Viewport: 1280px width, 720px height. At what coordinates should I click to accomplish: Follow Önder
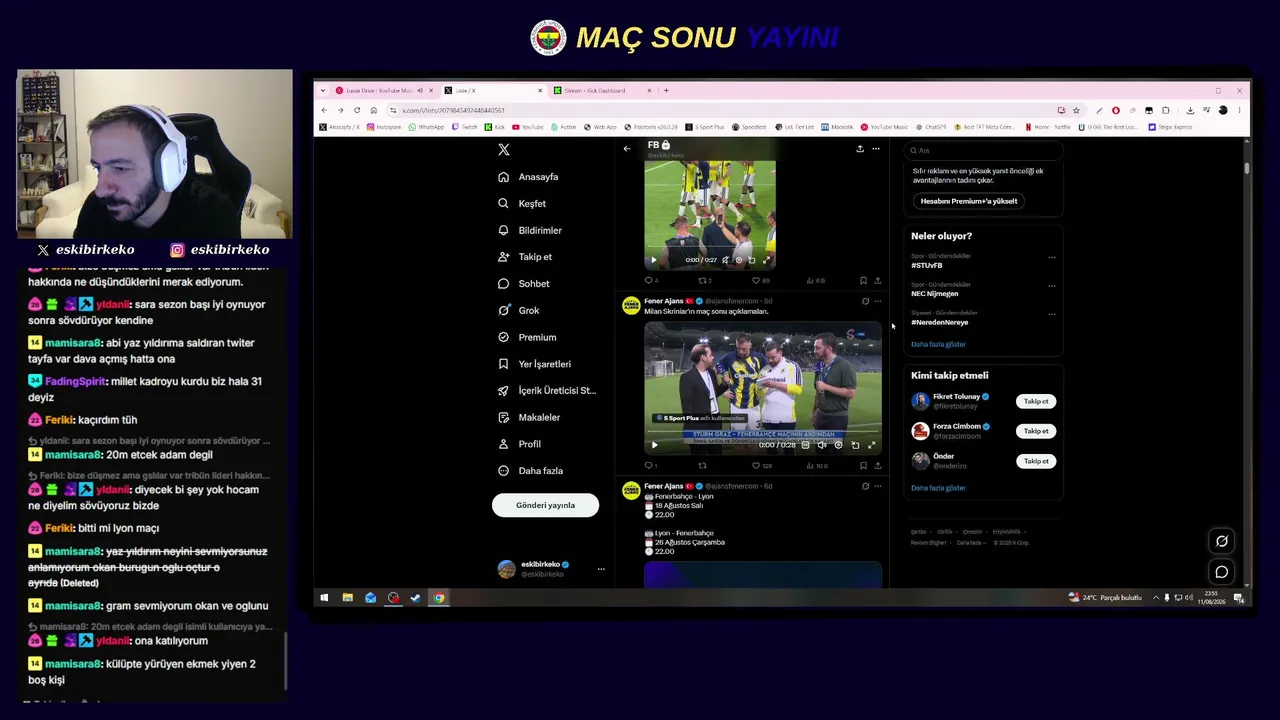(1036, 461)
